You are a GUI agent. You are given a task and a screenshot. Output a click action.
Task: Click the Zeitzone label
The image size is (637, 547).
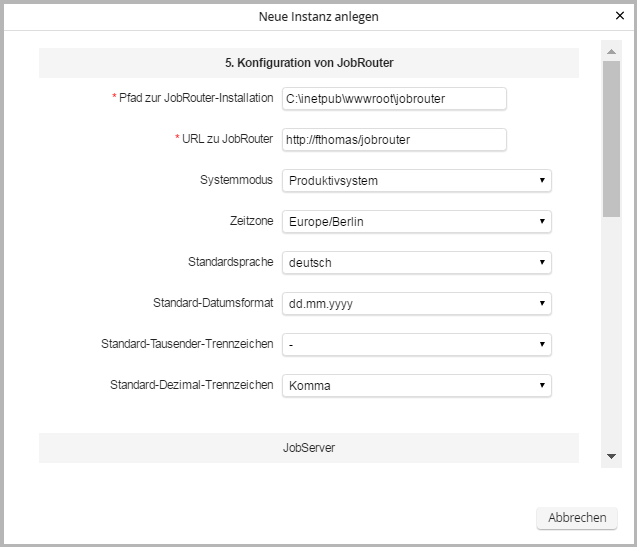pos(251,221)
